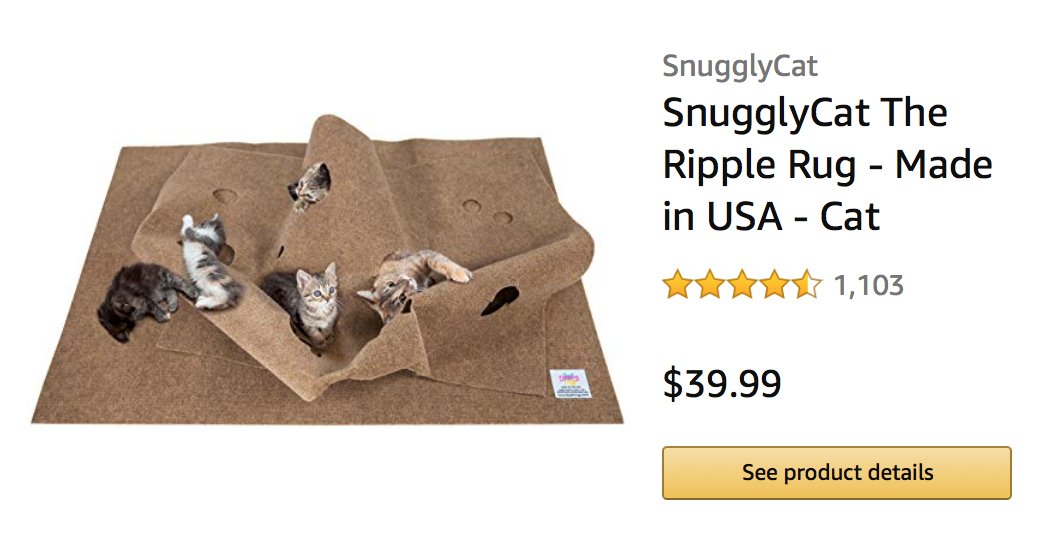
Task: Click the white product tag on the rug
Action: point(570,384)
